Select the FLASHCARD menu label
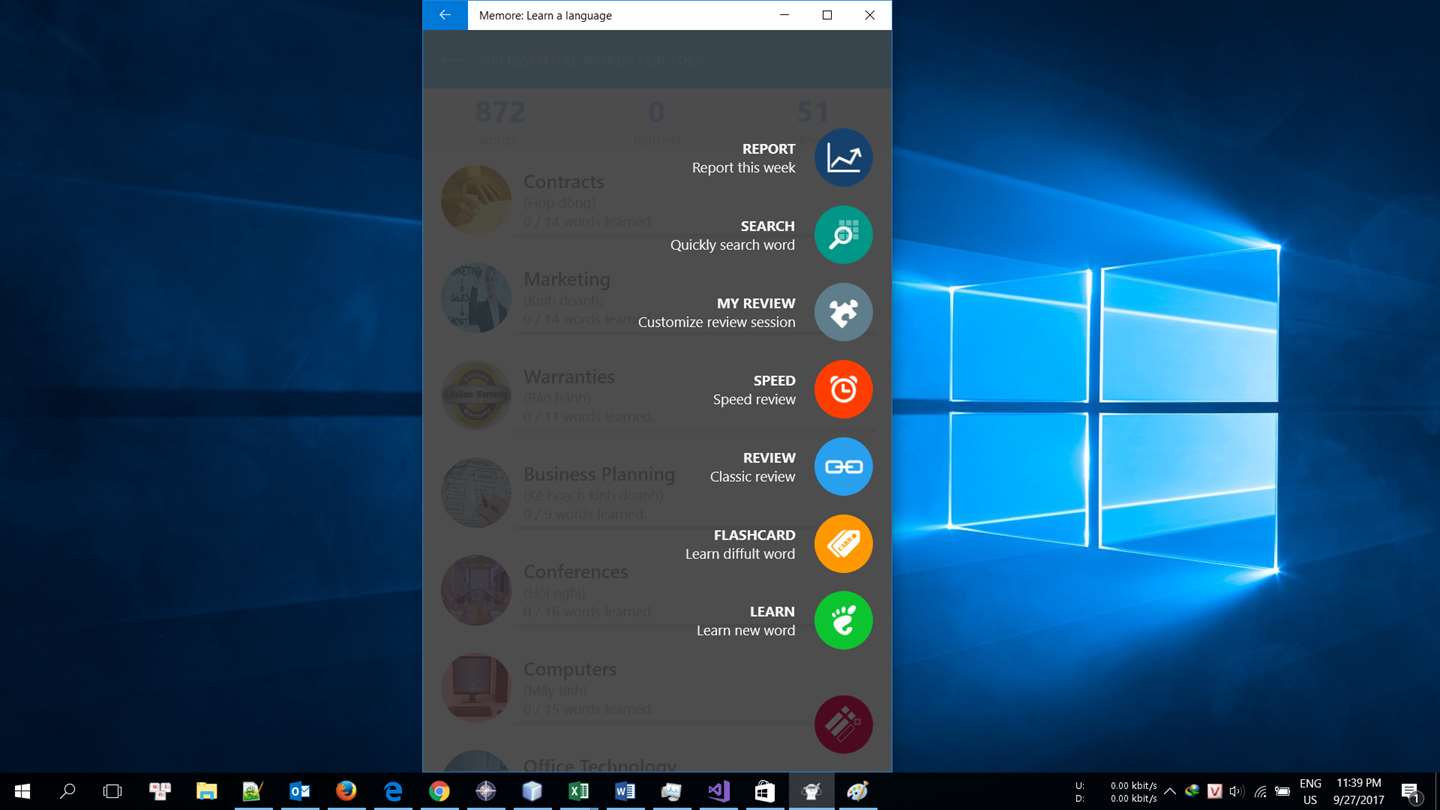1440x810 pixels. (755, 535)
